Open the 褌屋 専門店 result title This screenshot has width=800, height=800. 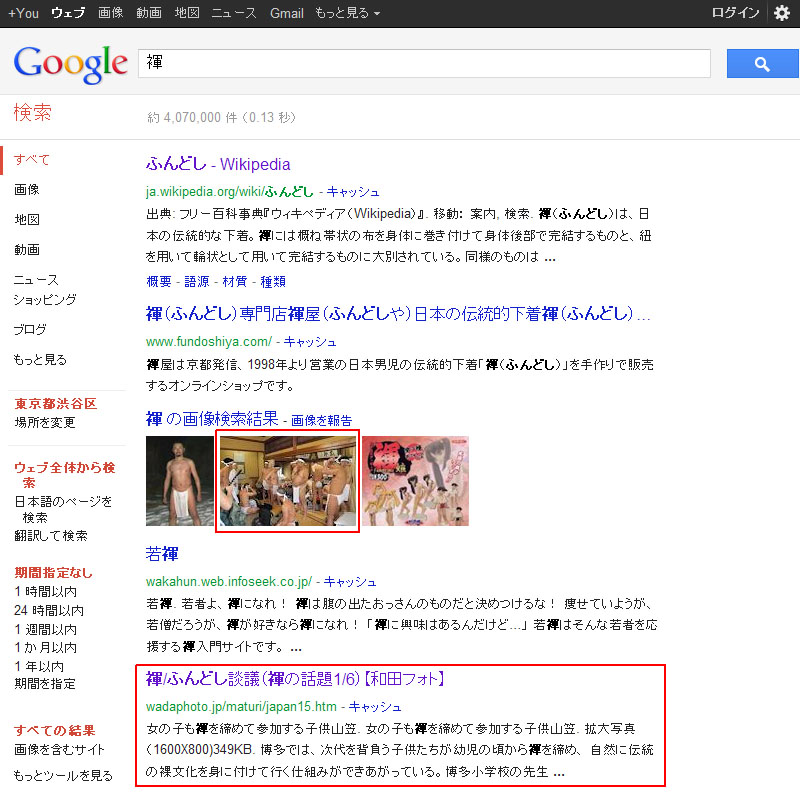(398, 314)
